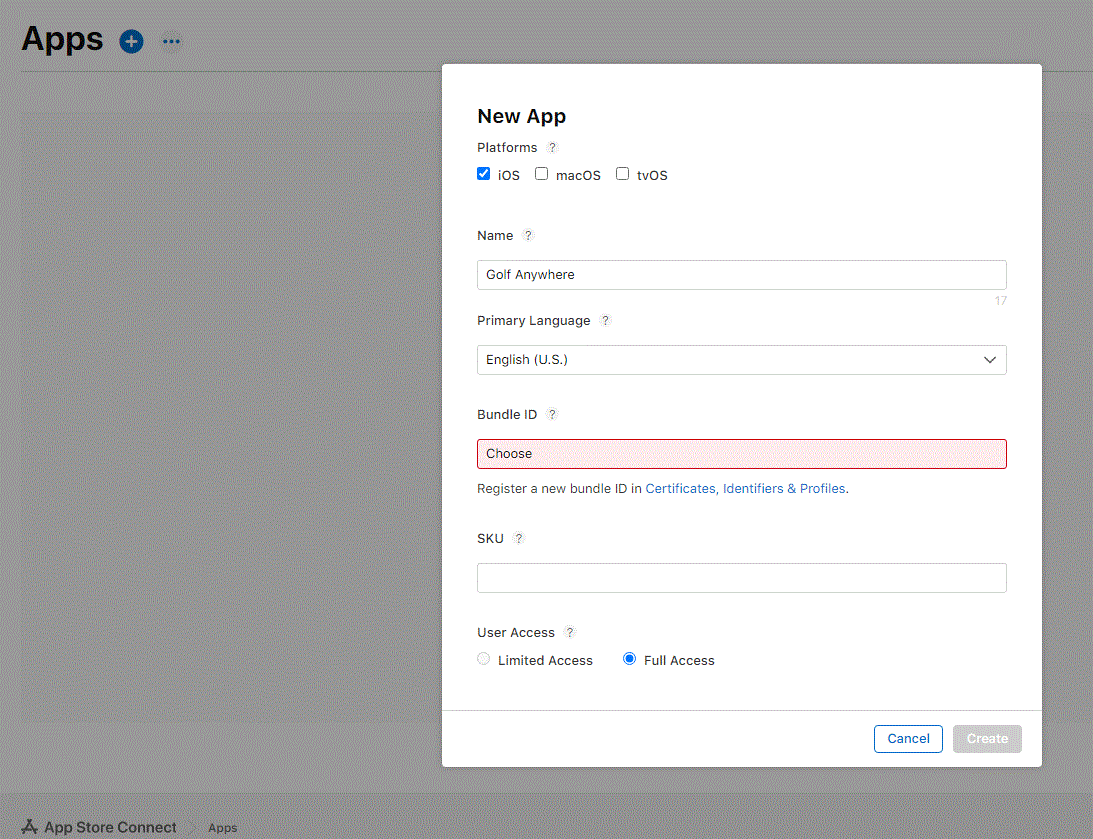Click the SKU text field
This screenshot has width=1093, height=839.
(741, 578)
